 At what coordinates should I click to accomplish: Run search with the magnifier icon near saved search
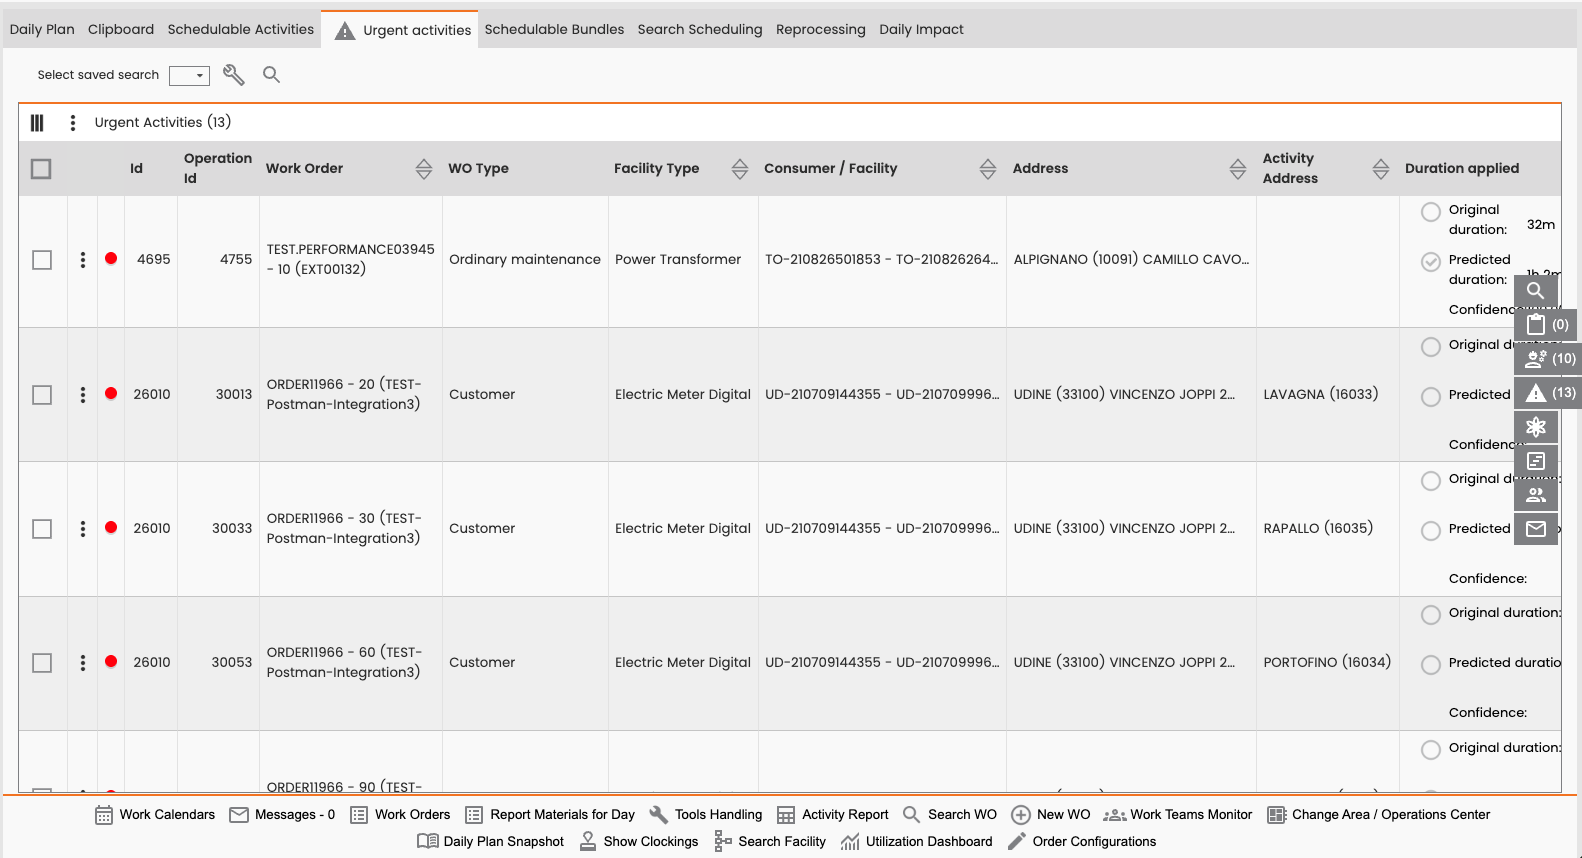271,74
